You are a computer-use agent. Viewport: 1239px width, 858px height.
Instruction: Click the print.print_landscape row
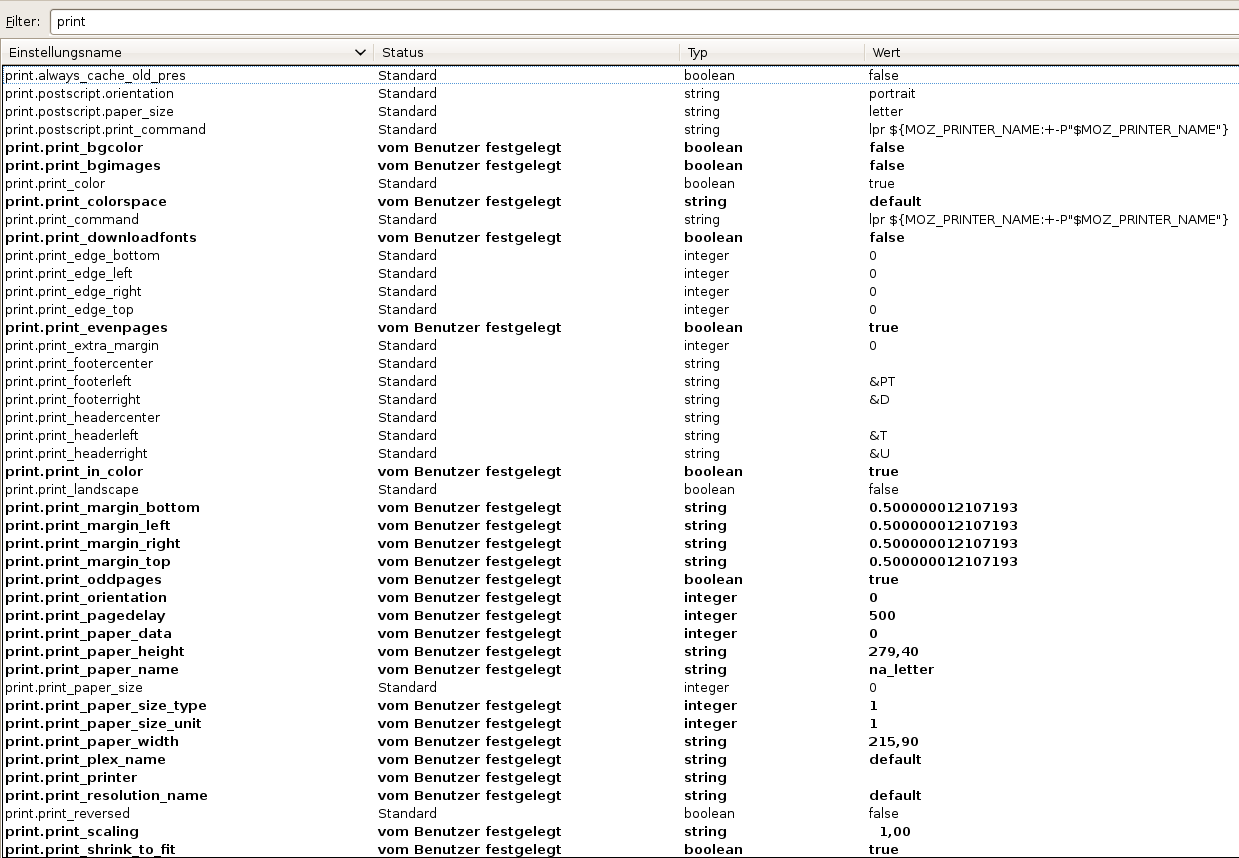coord(72,490)
